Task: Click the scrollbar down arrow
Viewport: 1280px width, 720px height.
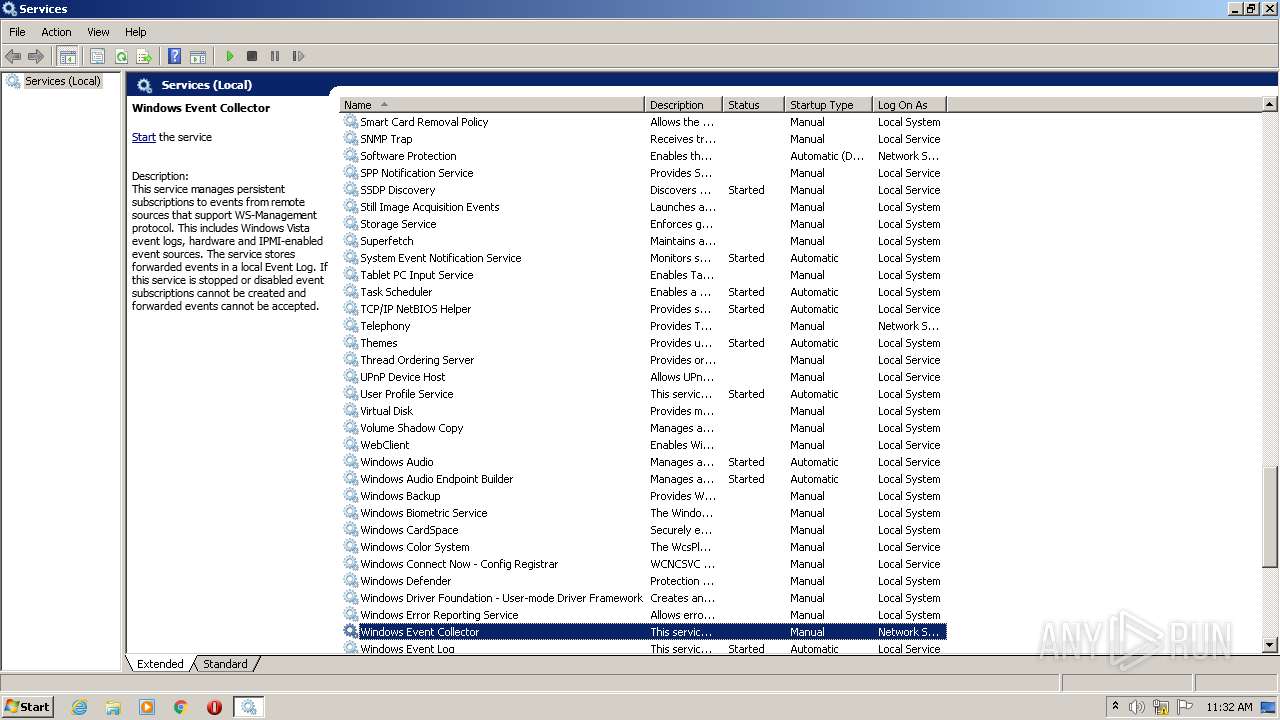Action: [1270, 645]
